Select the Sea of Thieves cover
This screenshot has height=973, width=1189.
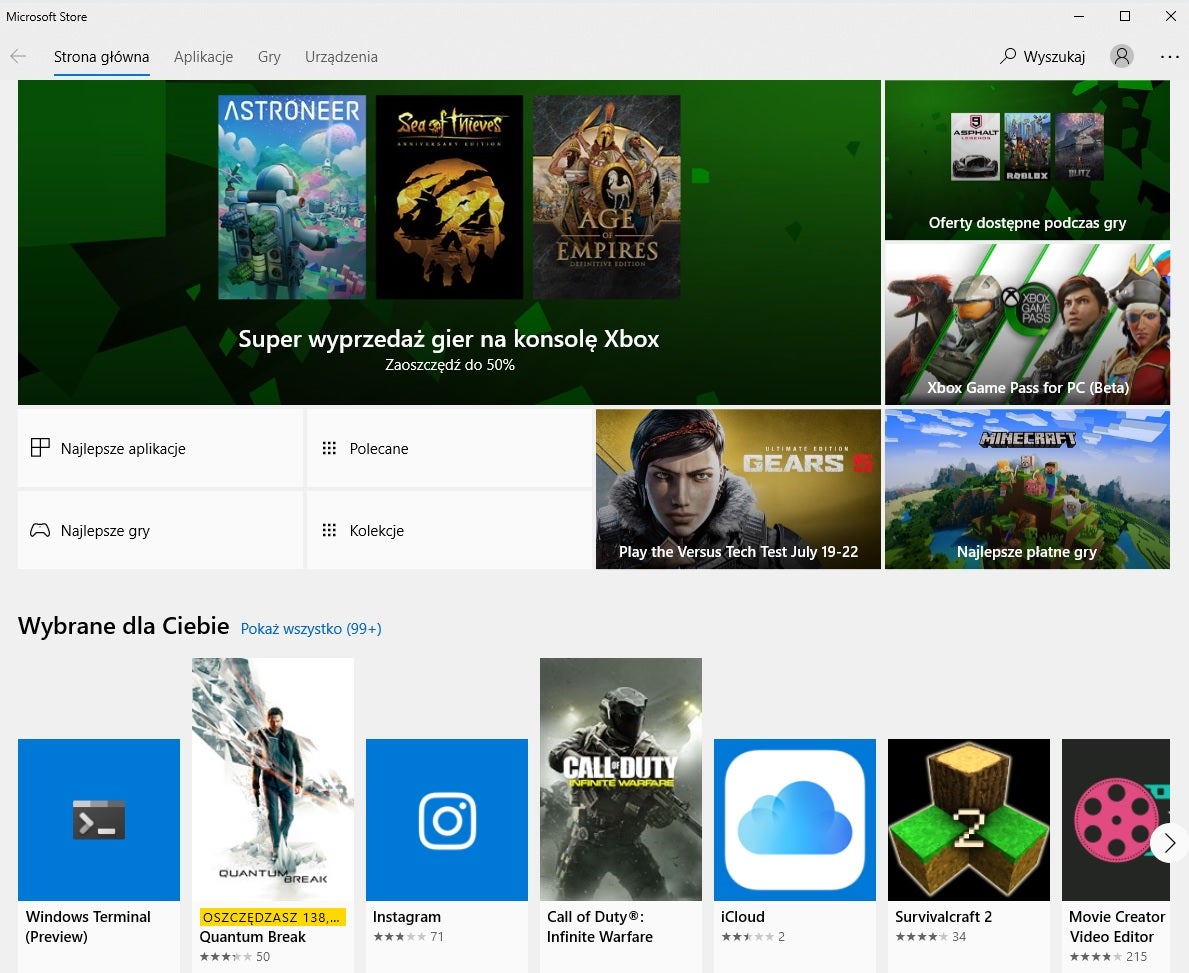[450, 197]
